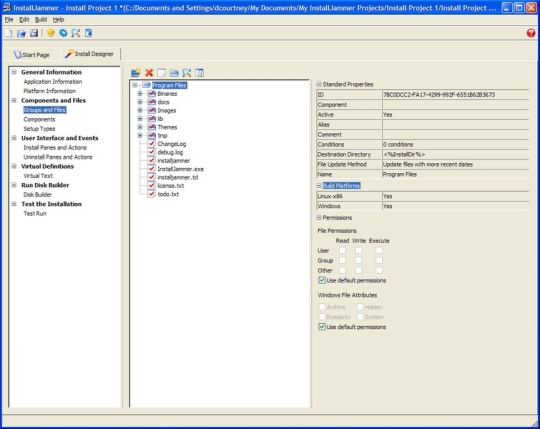Switch to the Install Designer tab
This screenshot has height=429, width=540.
coord(90,54)
